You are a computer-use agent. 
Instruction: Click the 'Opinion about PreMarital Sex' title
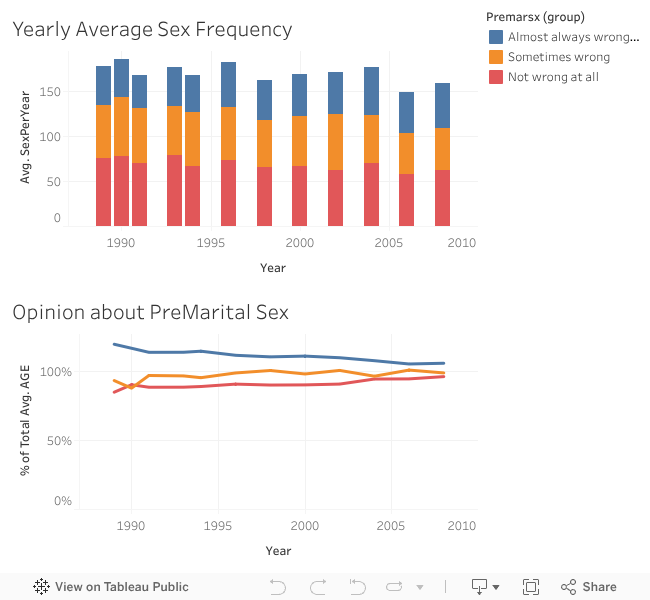pos(150,312)
